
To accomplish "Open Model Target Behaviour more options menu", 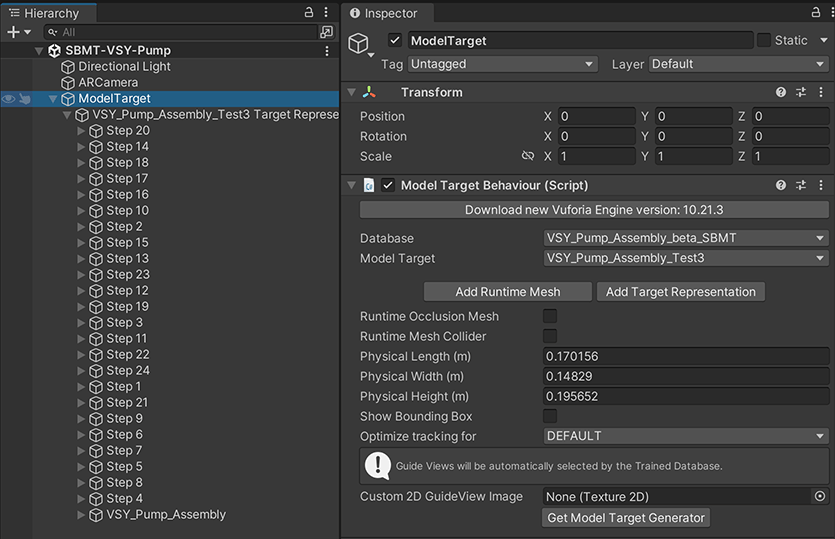I will 821,185.
